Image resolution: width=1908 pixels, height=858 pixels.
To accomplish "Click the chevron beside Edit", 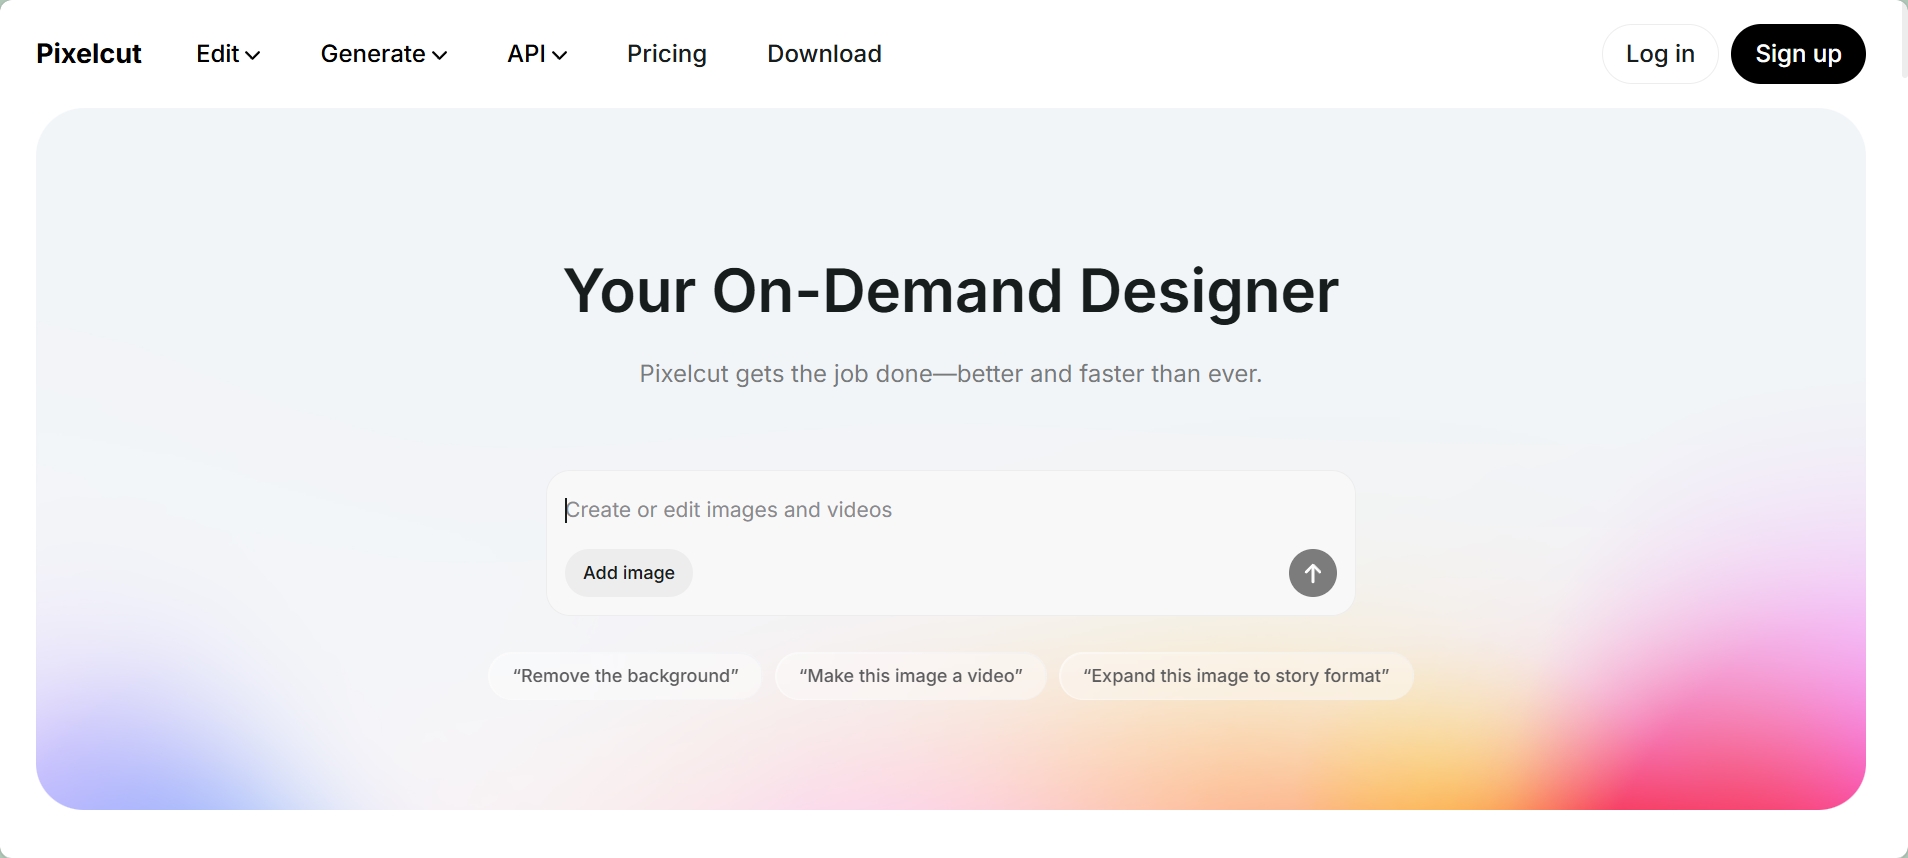I will click(253, 56).
